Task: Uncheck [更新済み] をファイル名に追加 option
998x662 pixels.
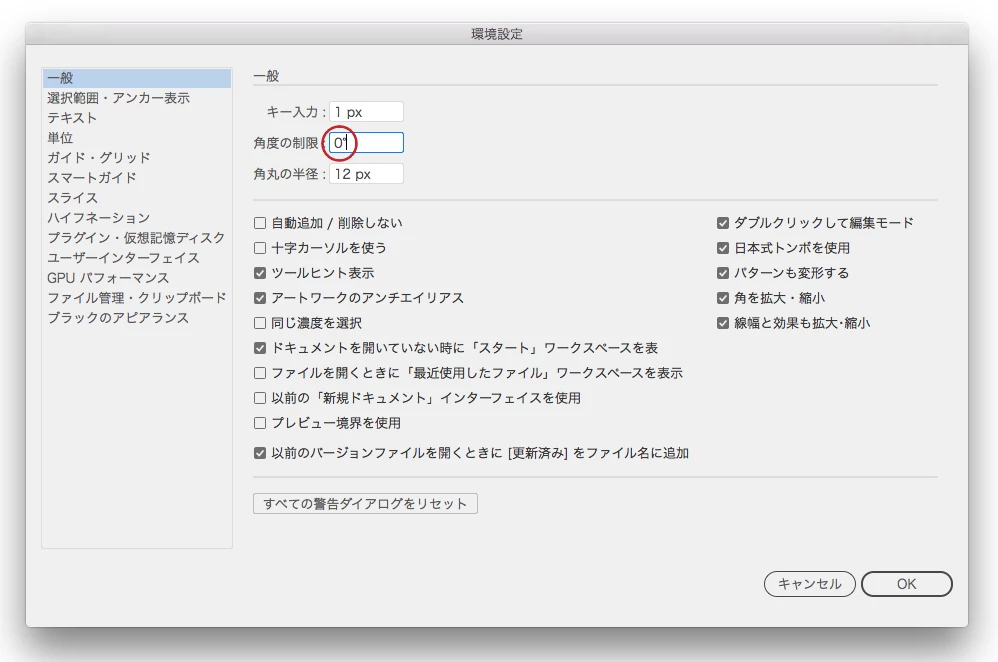Action: (x=260, y=453)
